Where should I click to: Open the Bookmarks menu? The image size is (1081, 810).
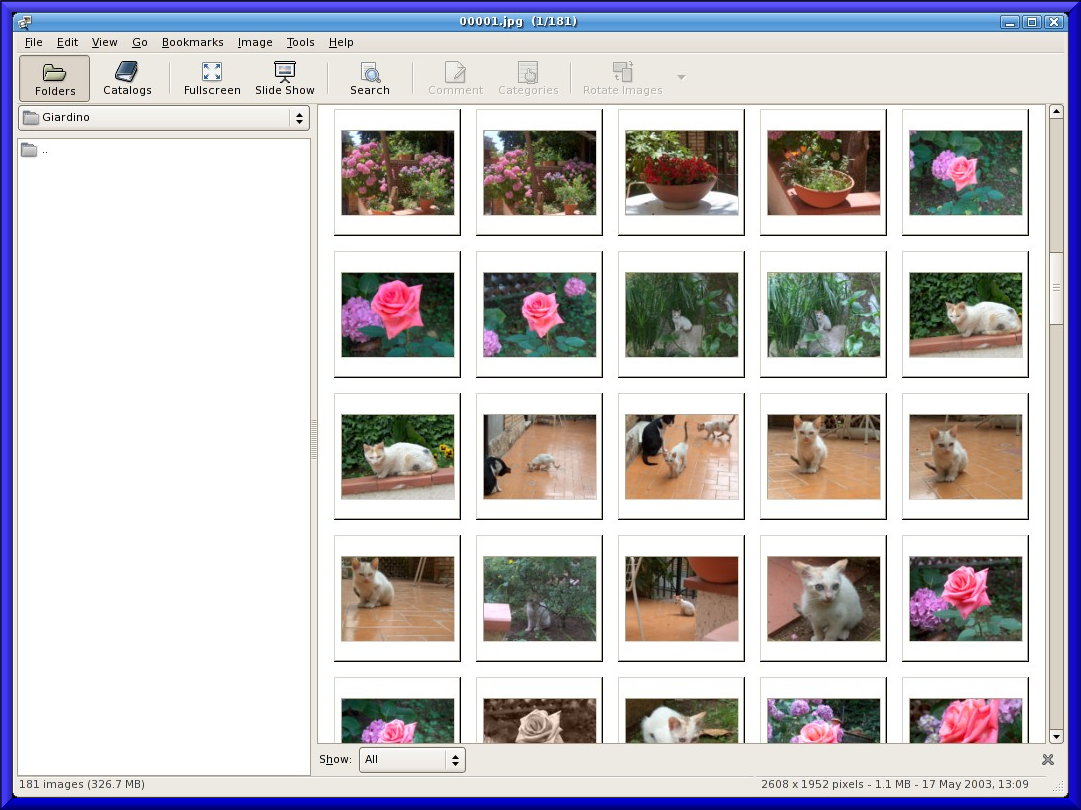click(x=192, y=42)
